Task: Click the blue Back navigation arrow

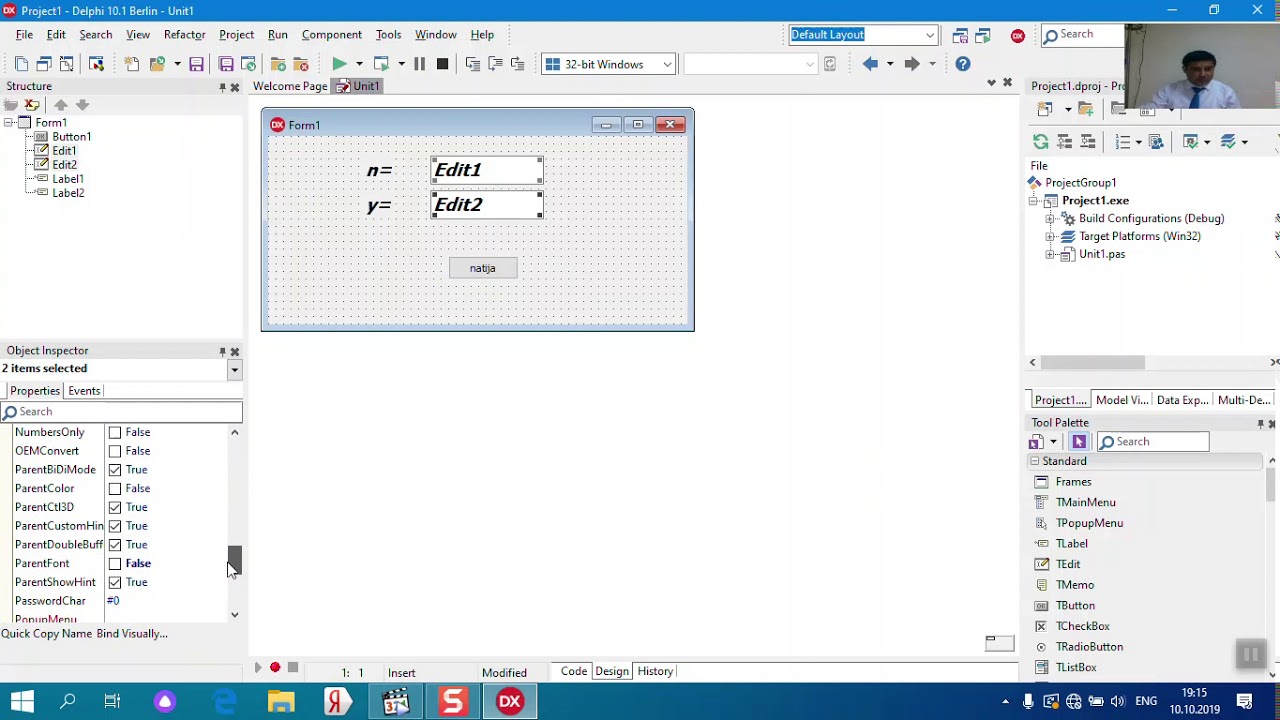Action: pyautogui.click(x=870, y=64)
